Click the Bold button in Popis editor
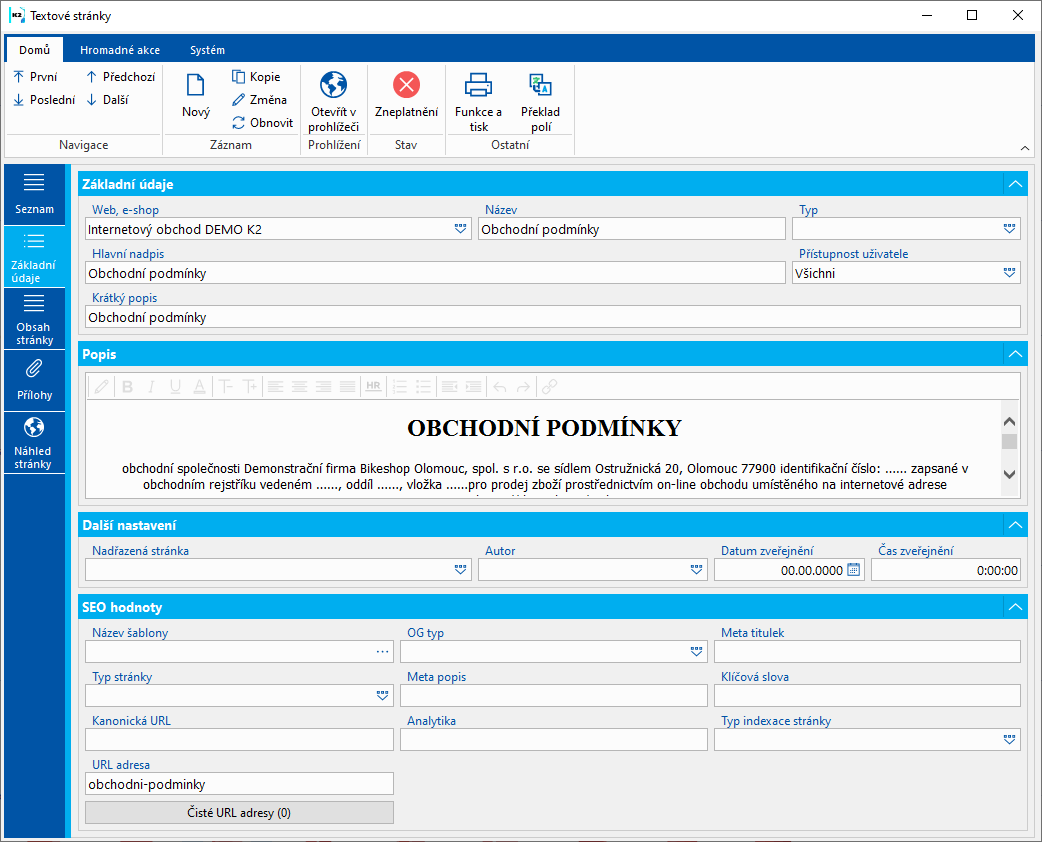This screenshot has width=1042, height=842. [x=128, y=387]
